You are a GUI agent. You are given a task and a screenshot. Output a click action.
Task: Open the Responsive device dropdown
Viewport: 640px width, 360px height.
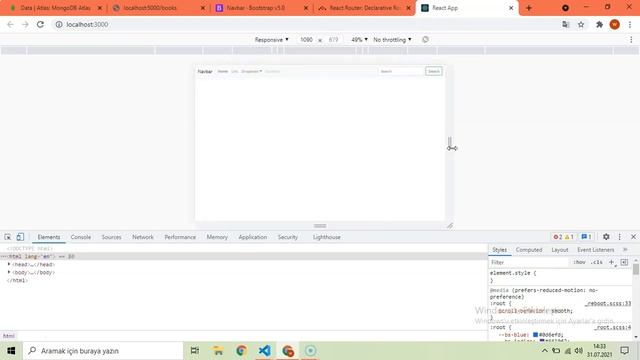tap(271, 40)
